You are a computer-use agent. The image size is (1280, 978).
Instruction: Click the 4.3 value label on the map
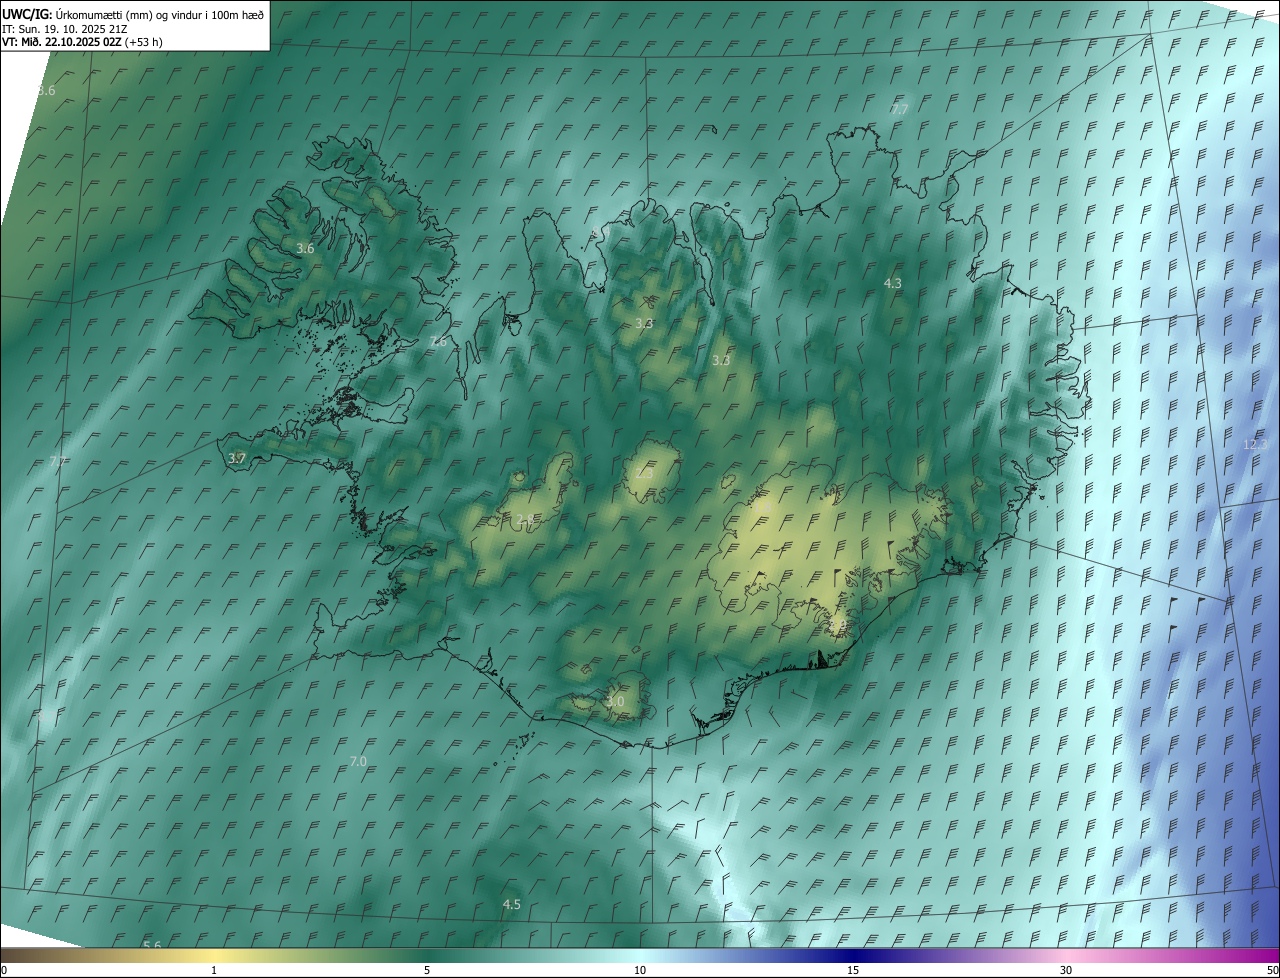(x=892, y=284)
